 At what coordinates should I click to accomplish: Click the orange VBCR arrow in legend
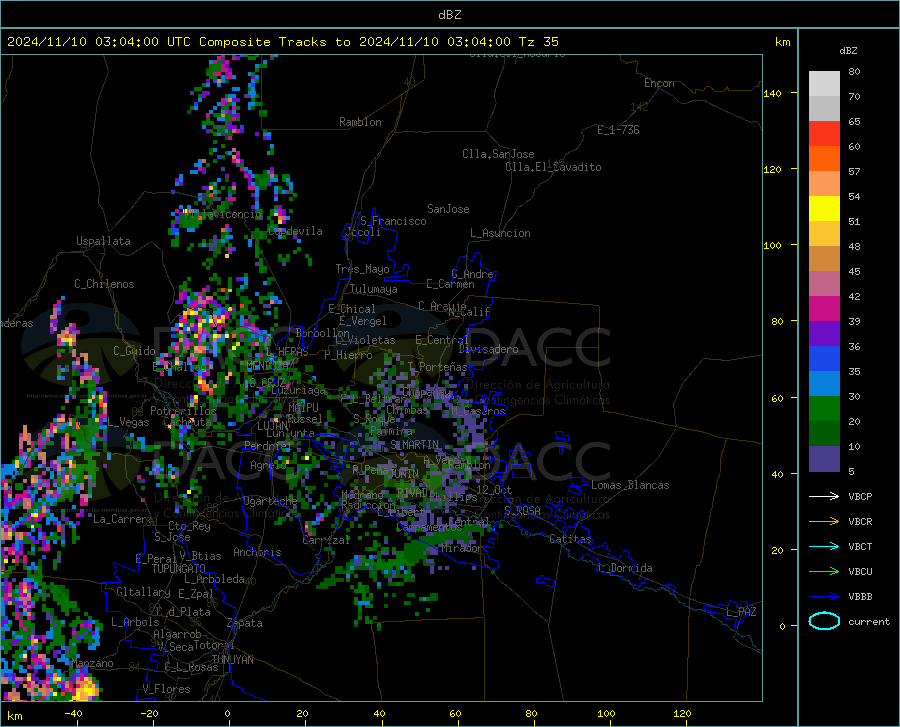coord(824,522)
